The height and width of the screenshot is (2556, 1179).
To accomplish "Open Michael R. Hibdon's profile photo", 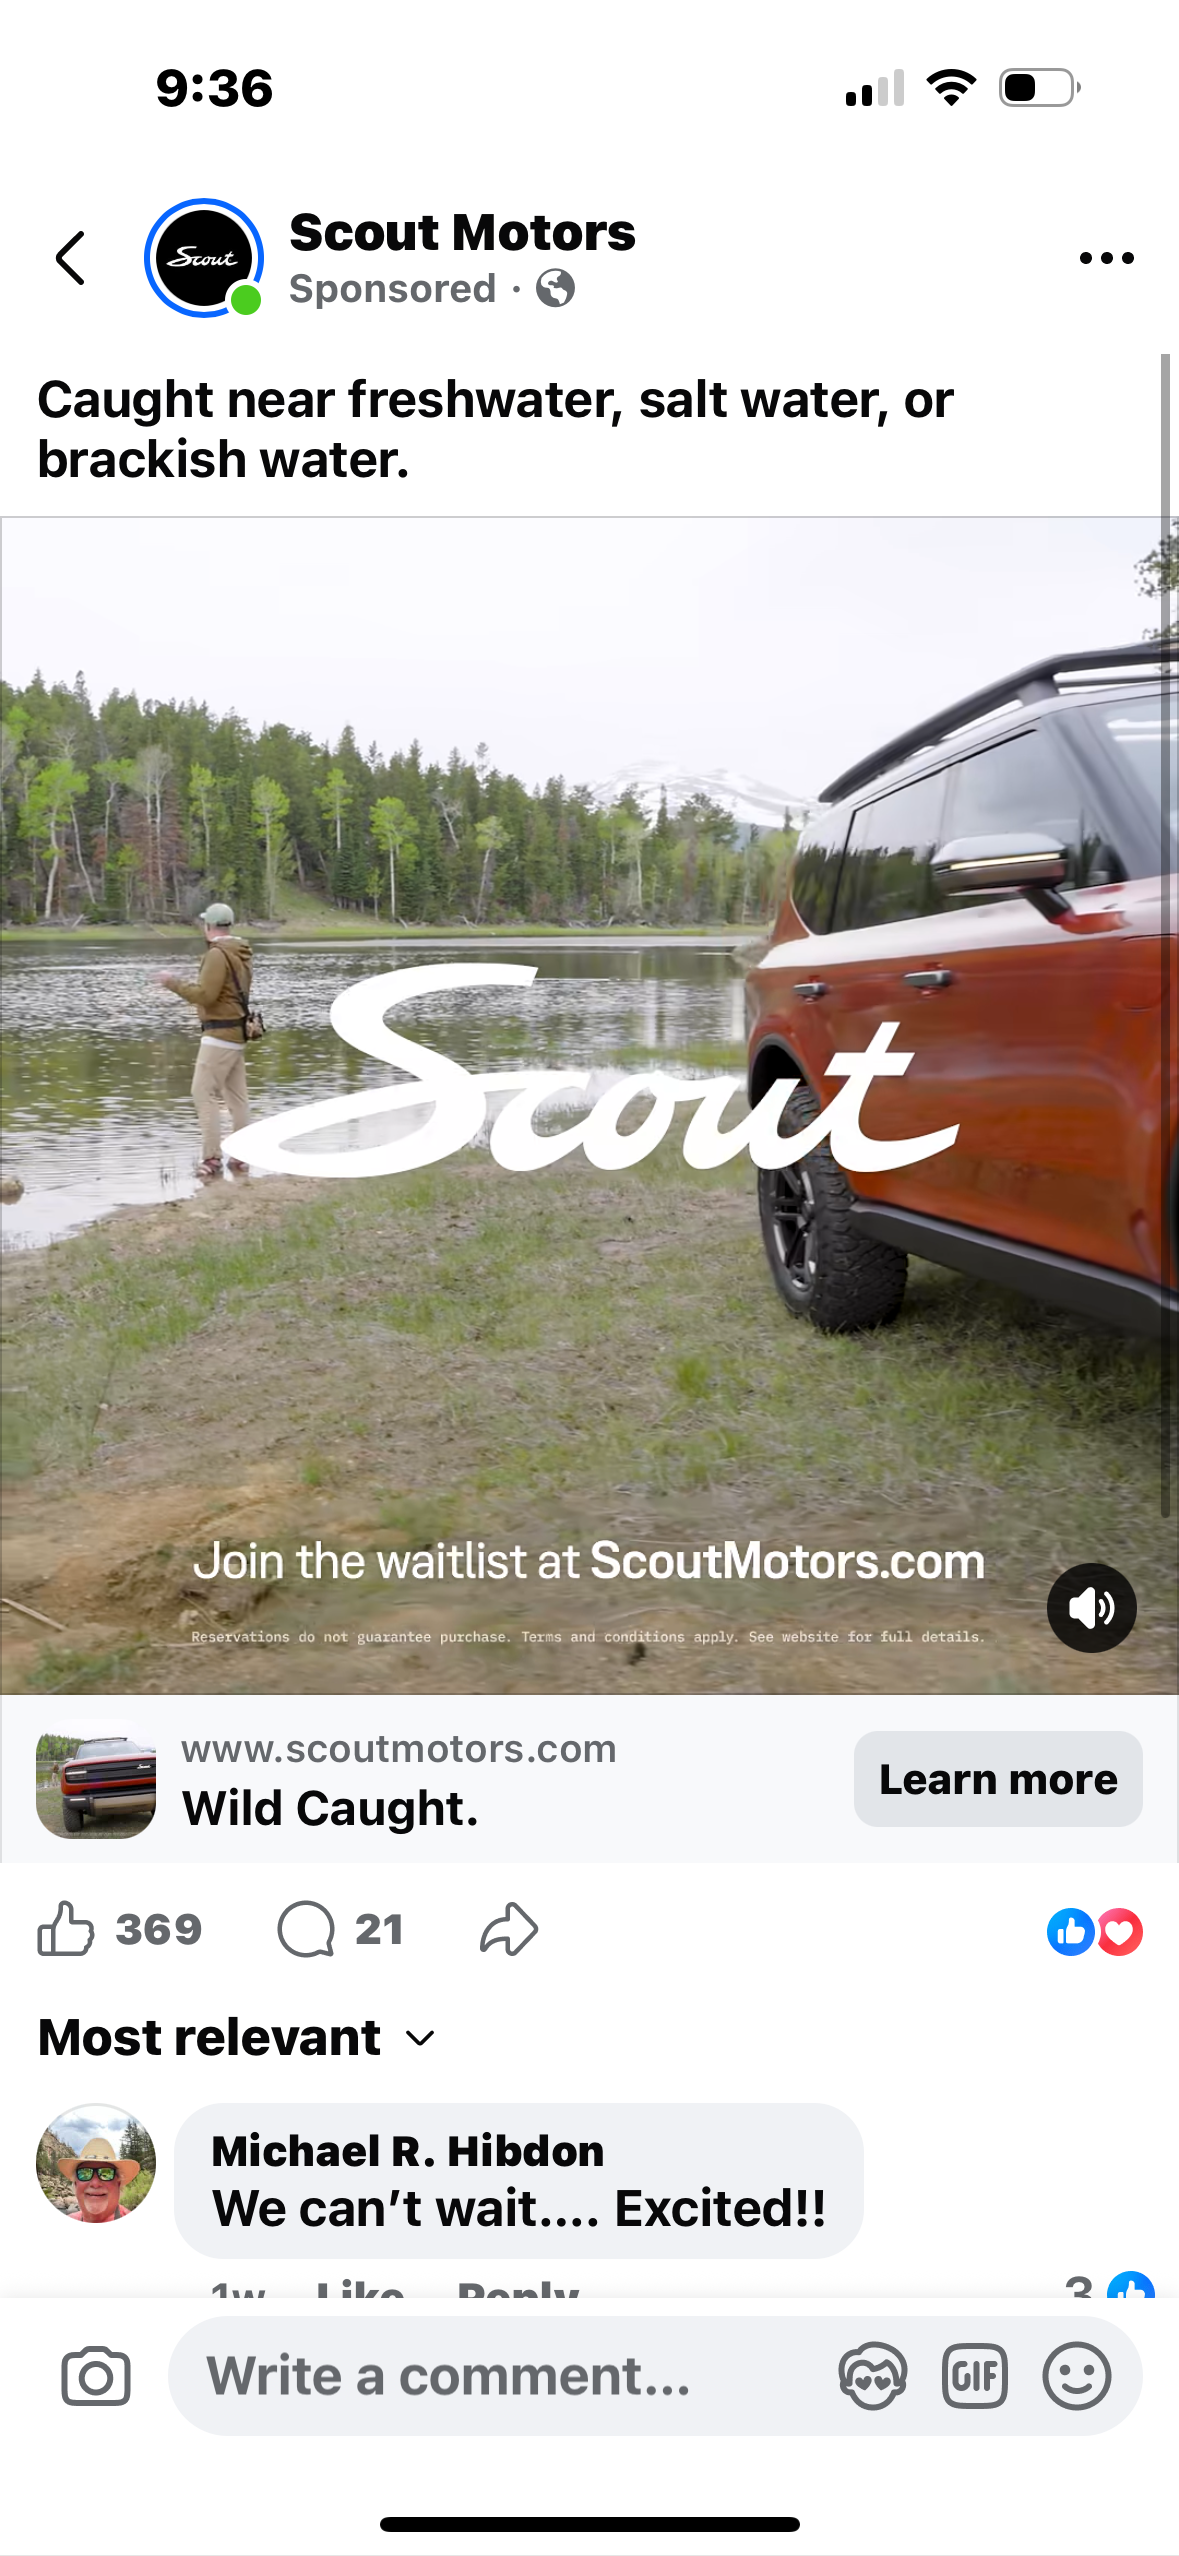I will 96,2163.
